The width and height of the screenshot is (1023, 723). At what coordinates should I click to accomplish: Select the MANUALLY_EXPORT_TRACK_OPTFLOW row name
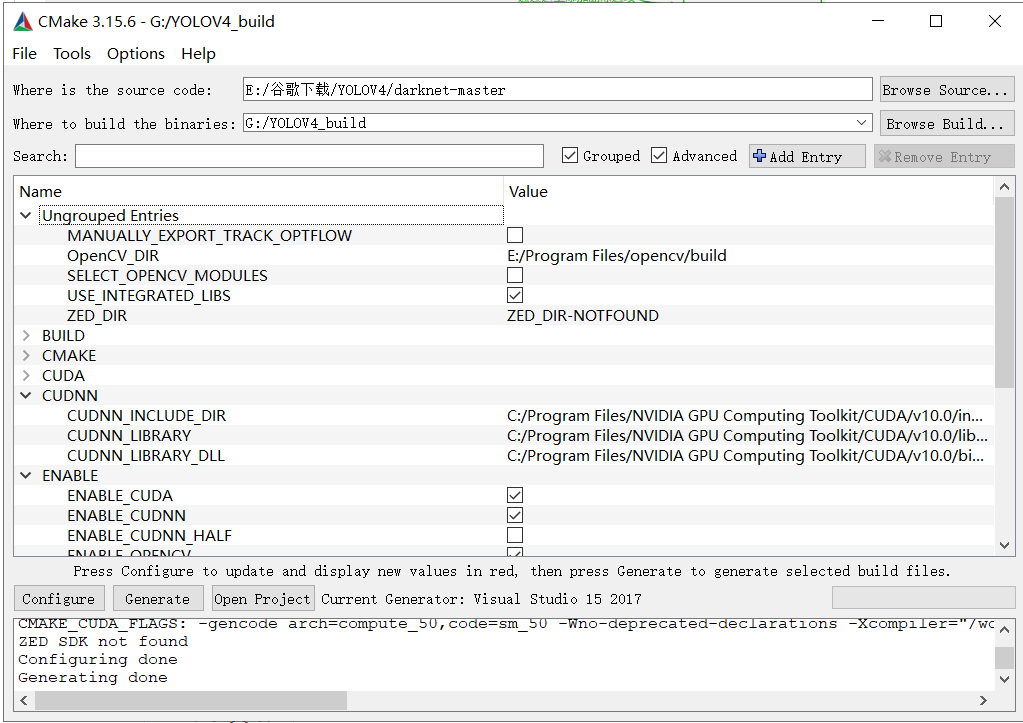209,236
